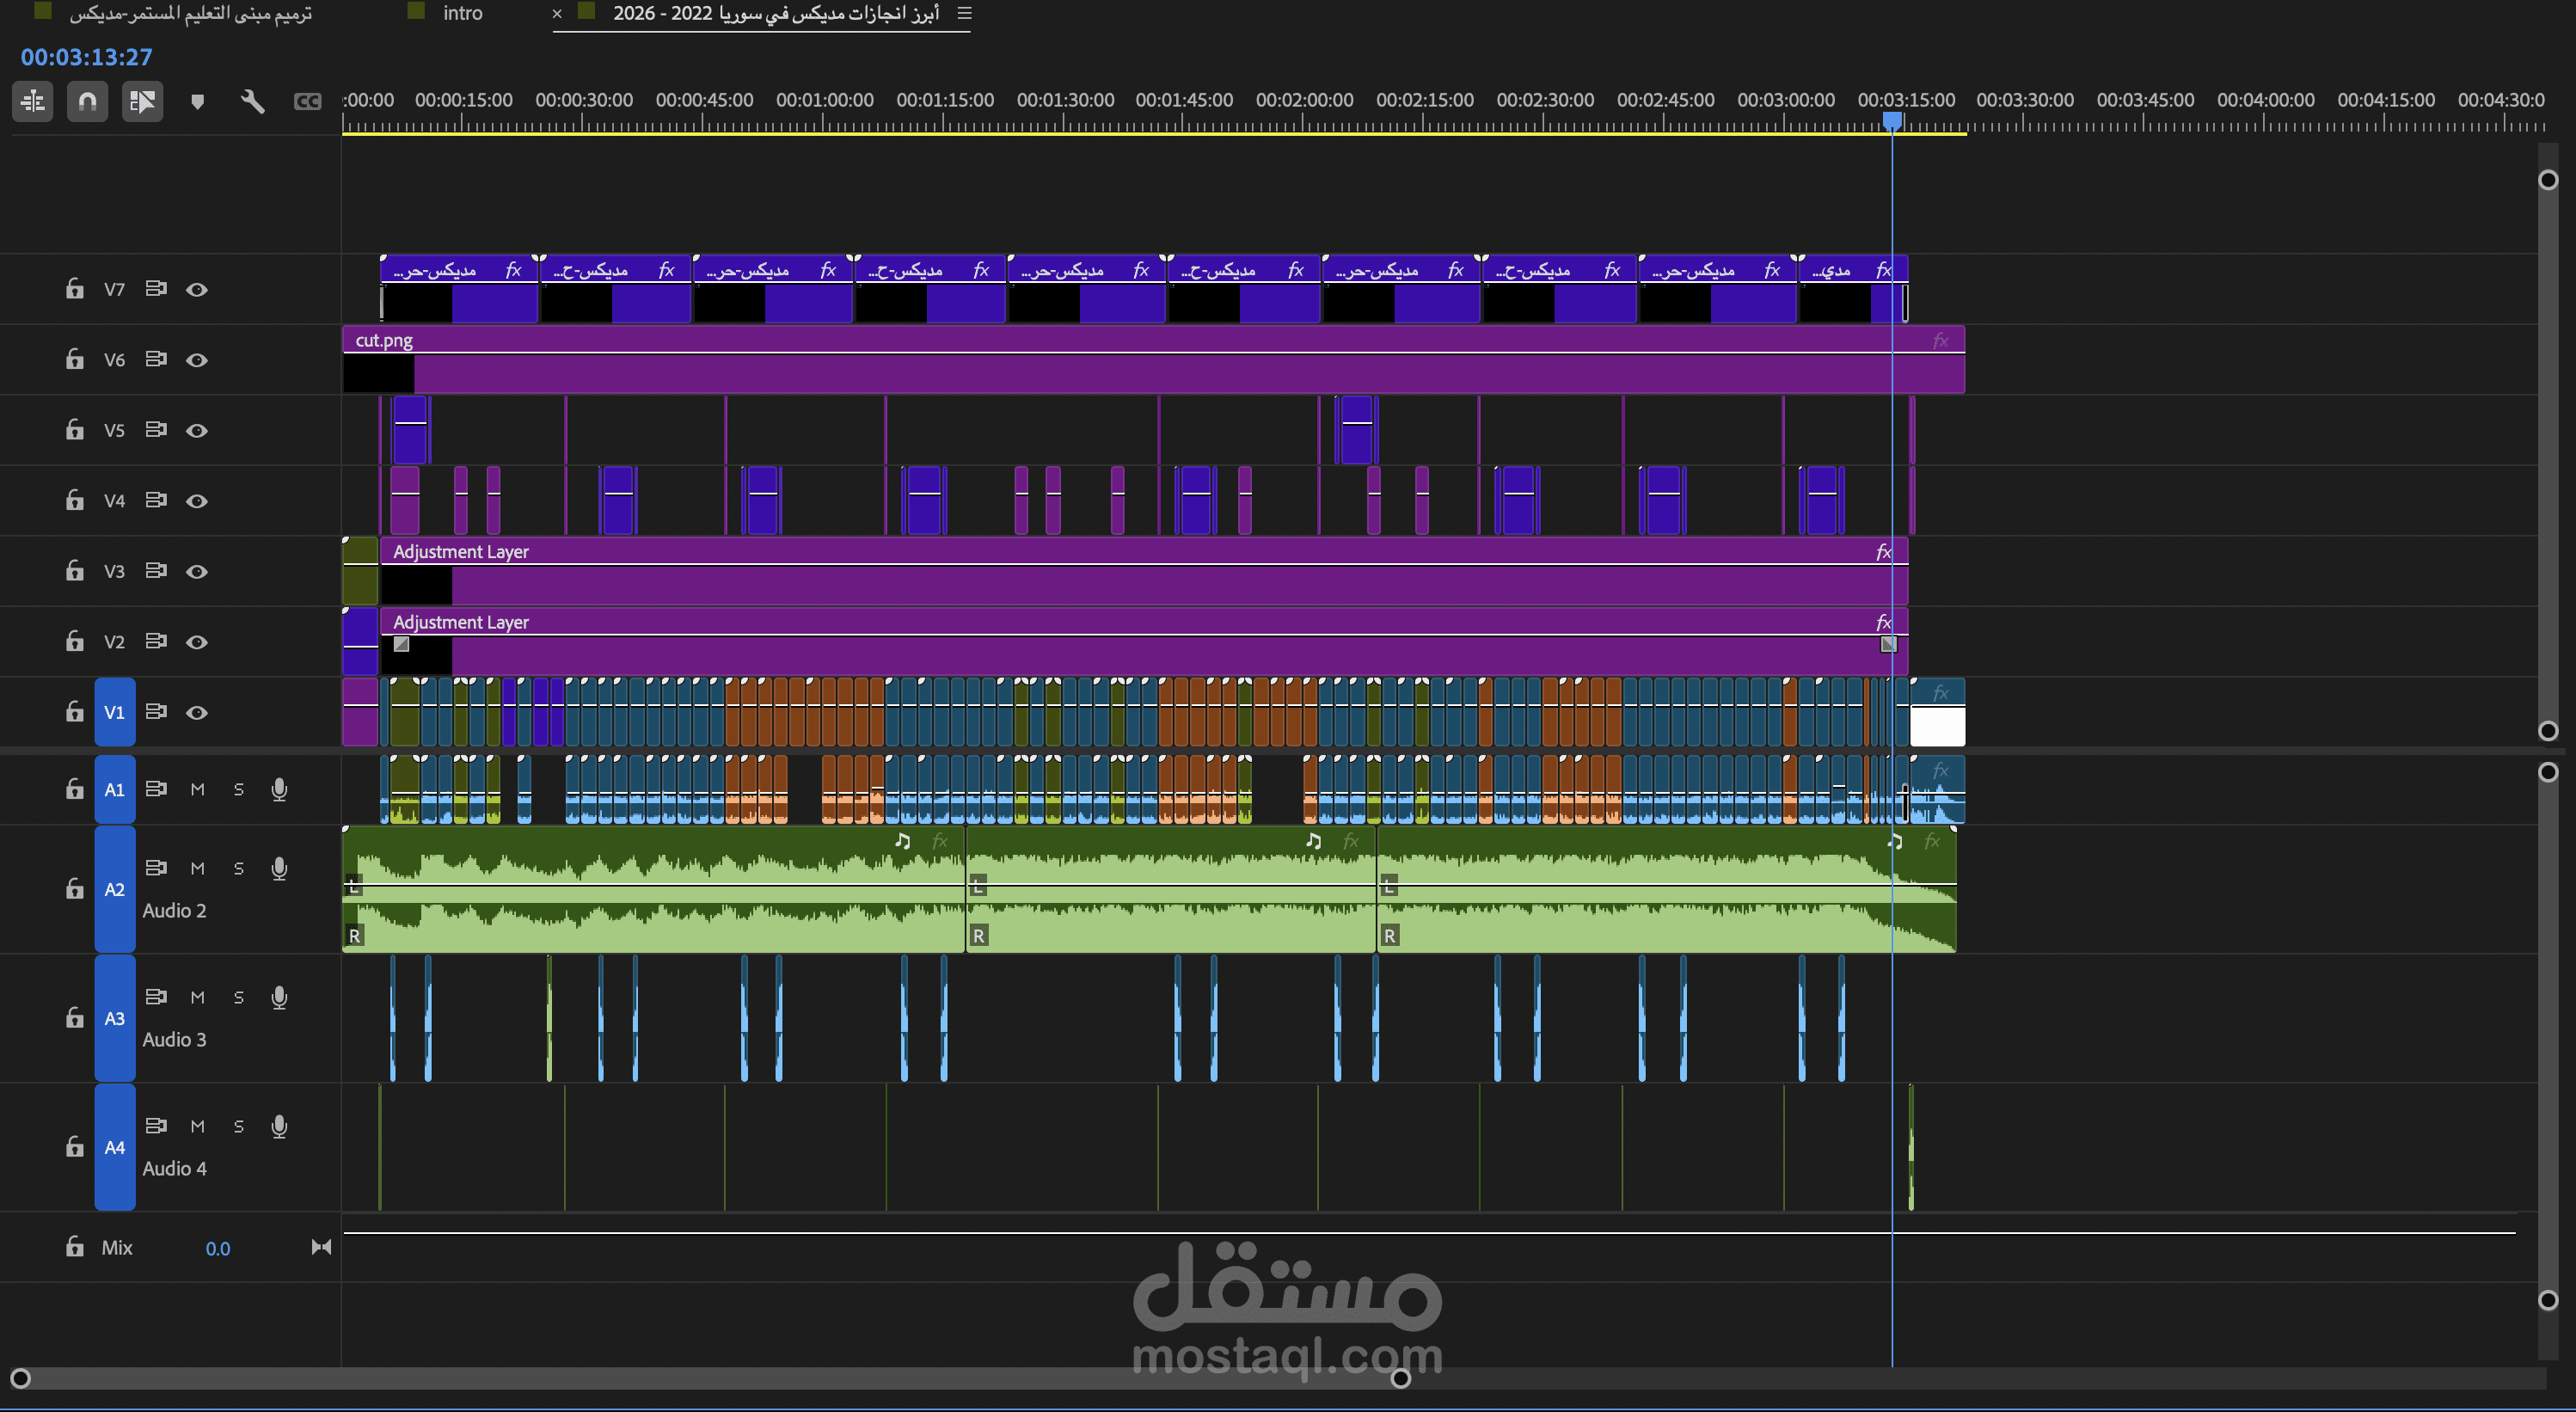The image size is (2576, 1412).
Task: Toggle A3 track targeting button
Action: pyautogui.click(x=115, y=1018)
